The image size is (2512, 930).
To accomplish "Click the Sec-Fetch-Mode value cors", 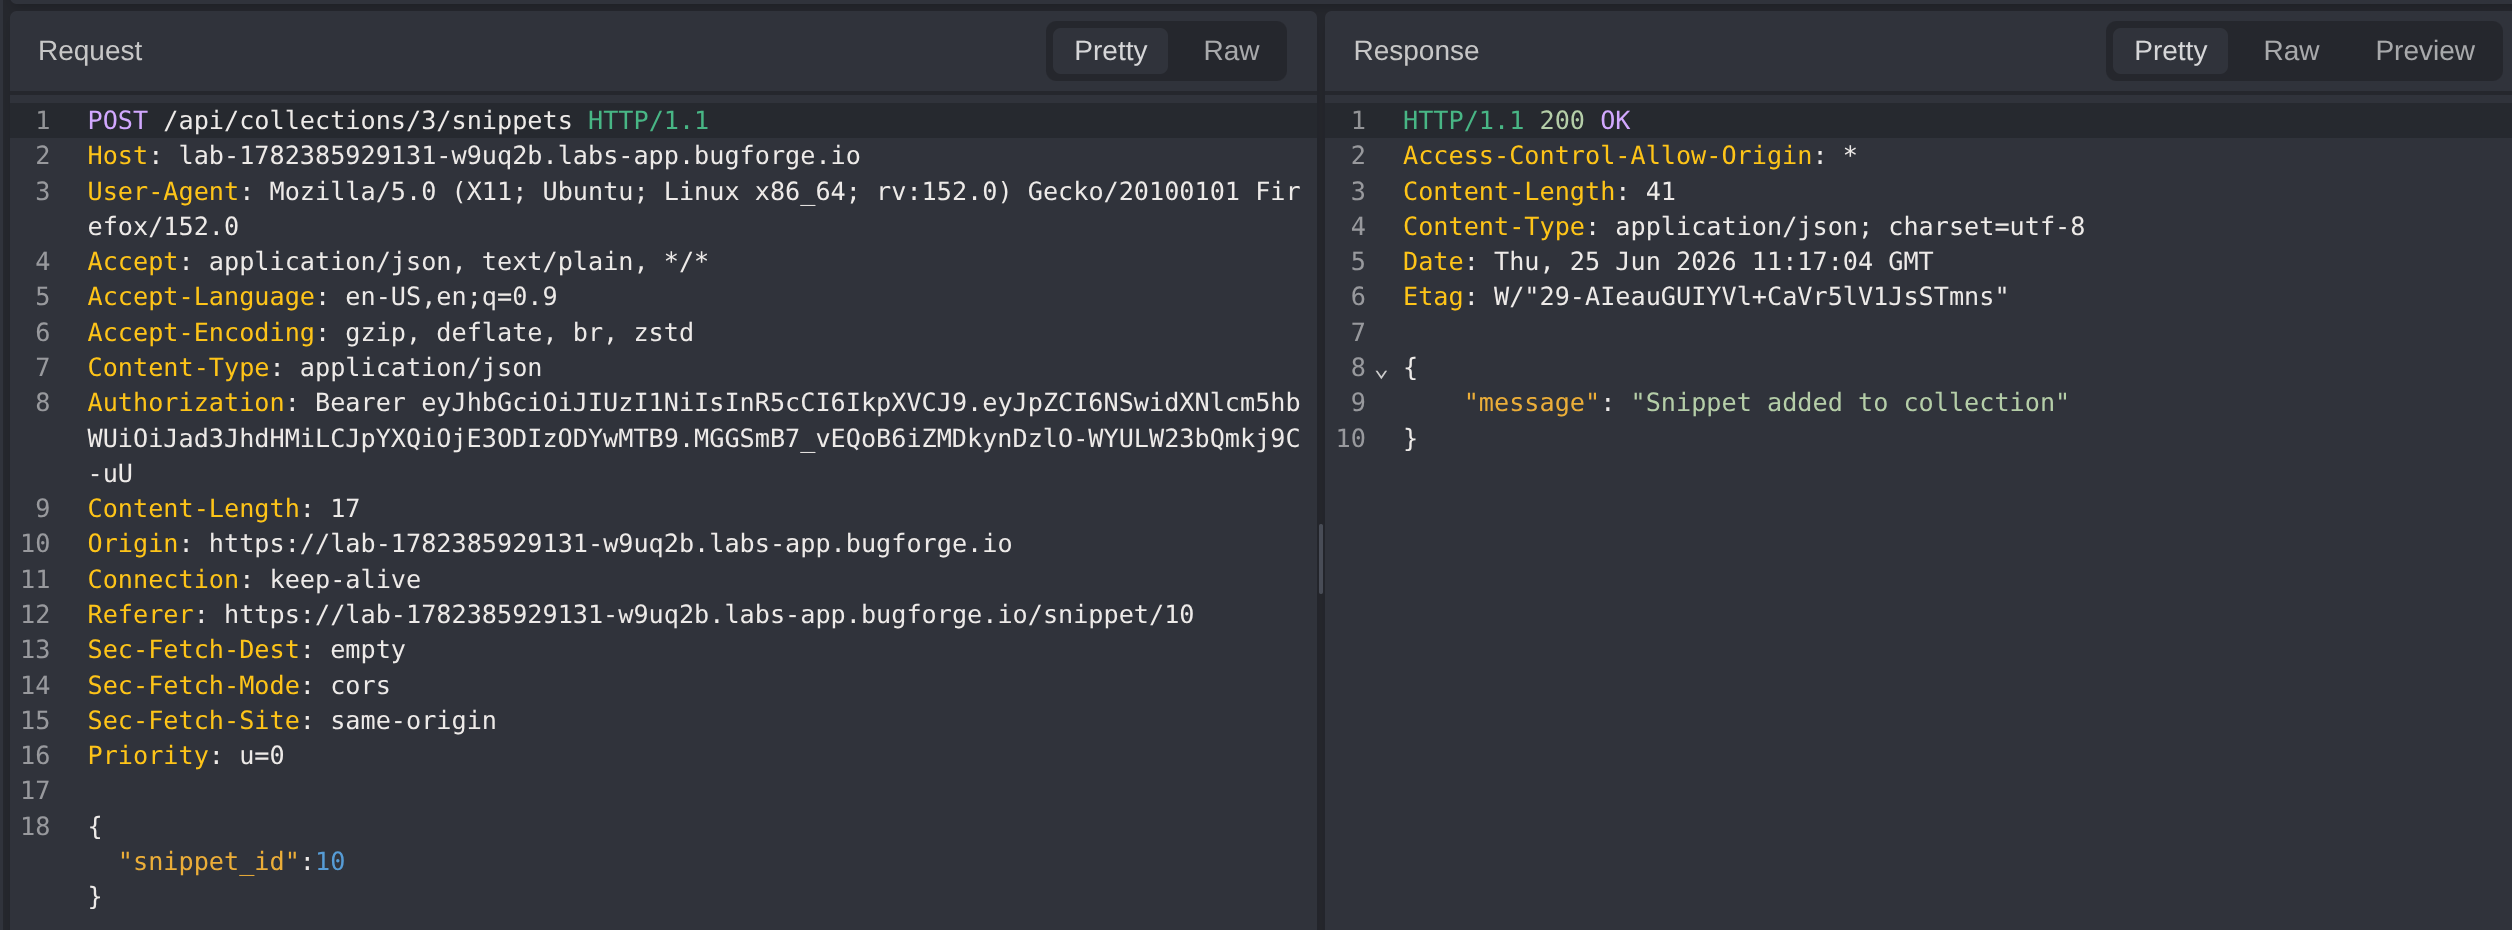I will tap(360, 686).
